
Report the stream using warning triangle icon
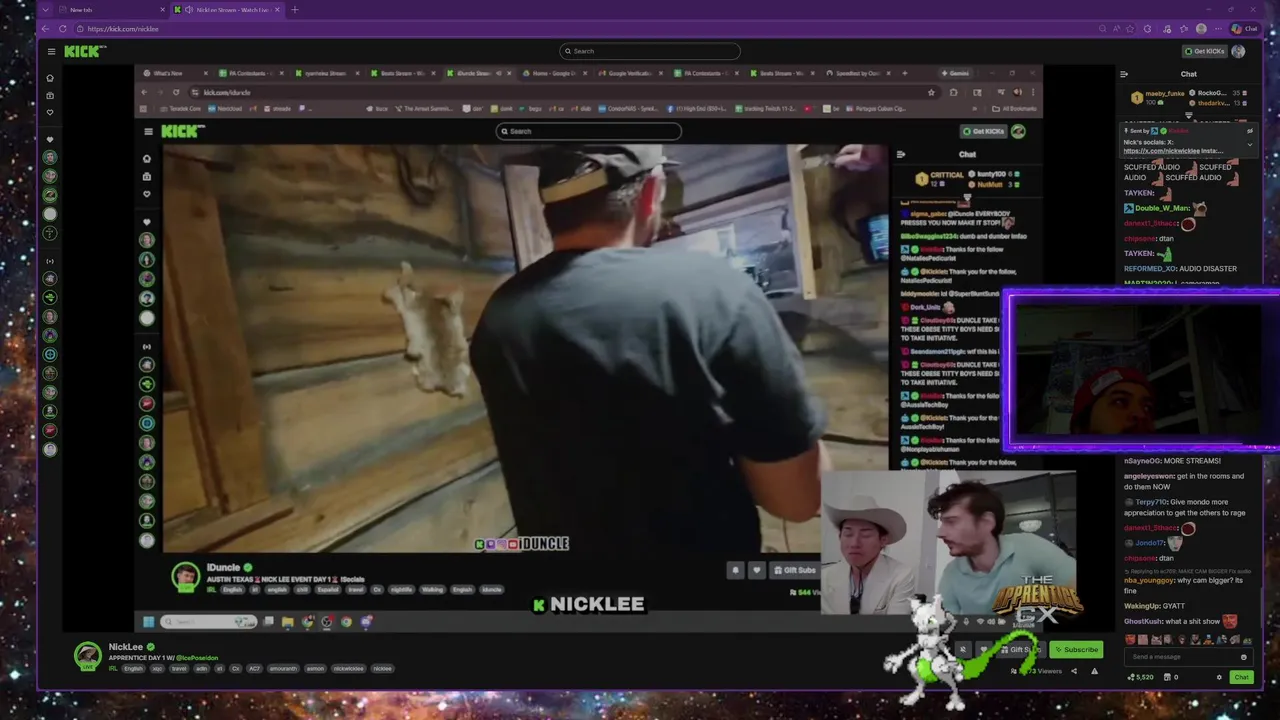(1094, 671)
